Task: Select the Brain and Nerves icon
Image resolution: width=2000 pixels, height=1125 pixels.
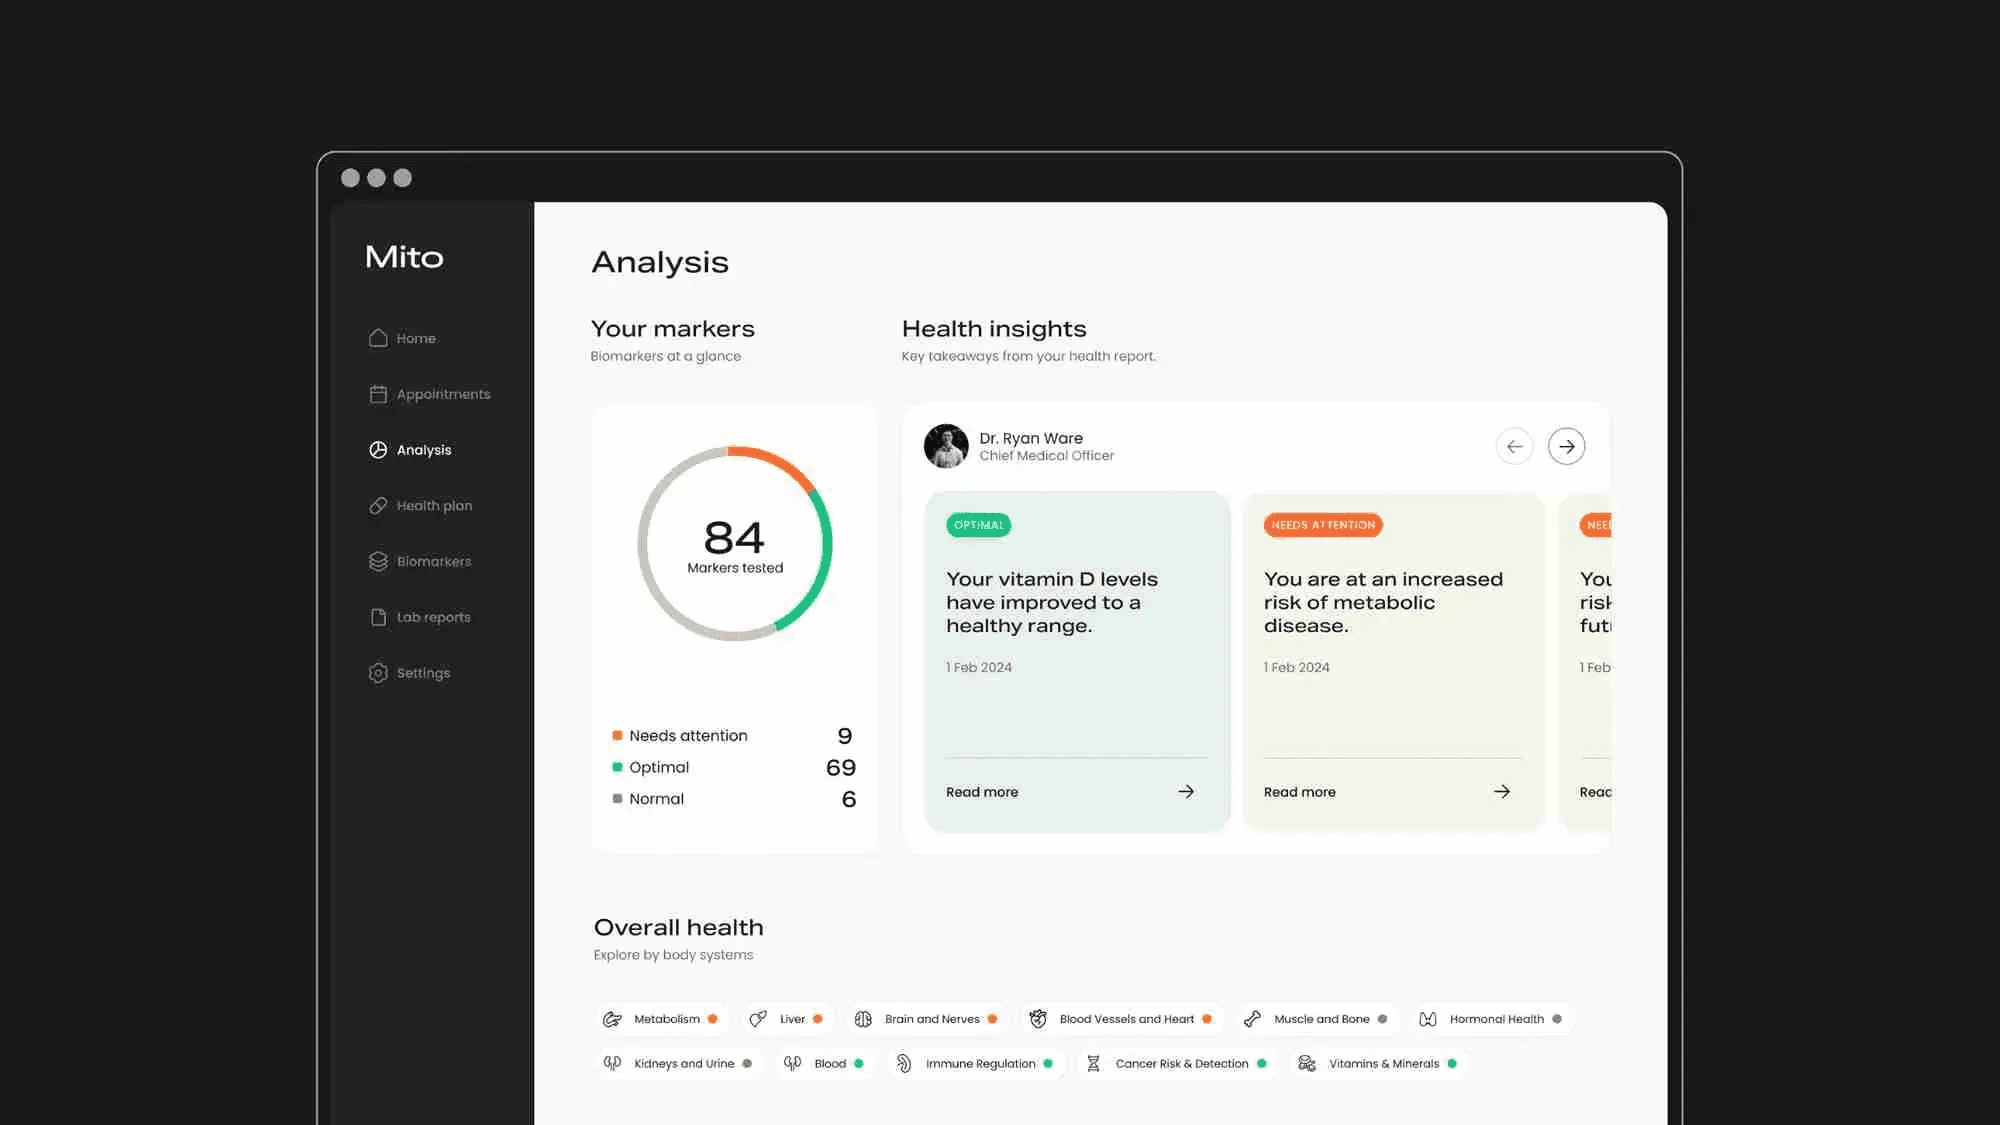Action: click(x=864, y=1018)
